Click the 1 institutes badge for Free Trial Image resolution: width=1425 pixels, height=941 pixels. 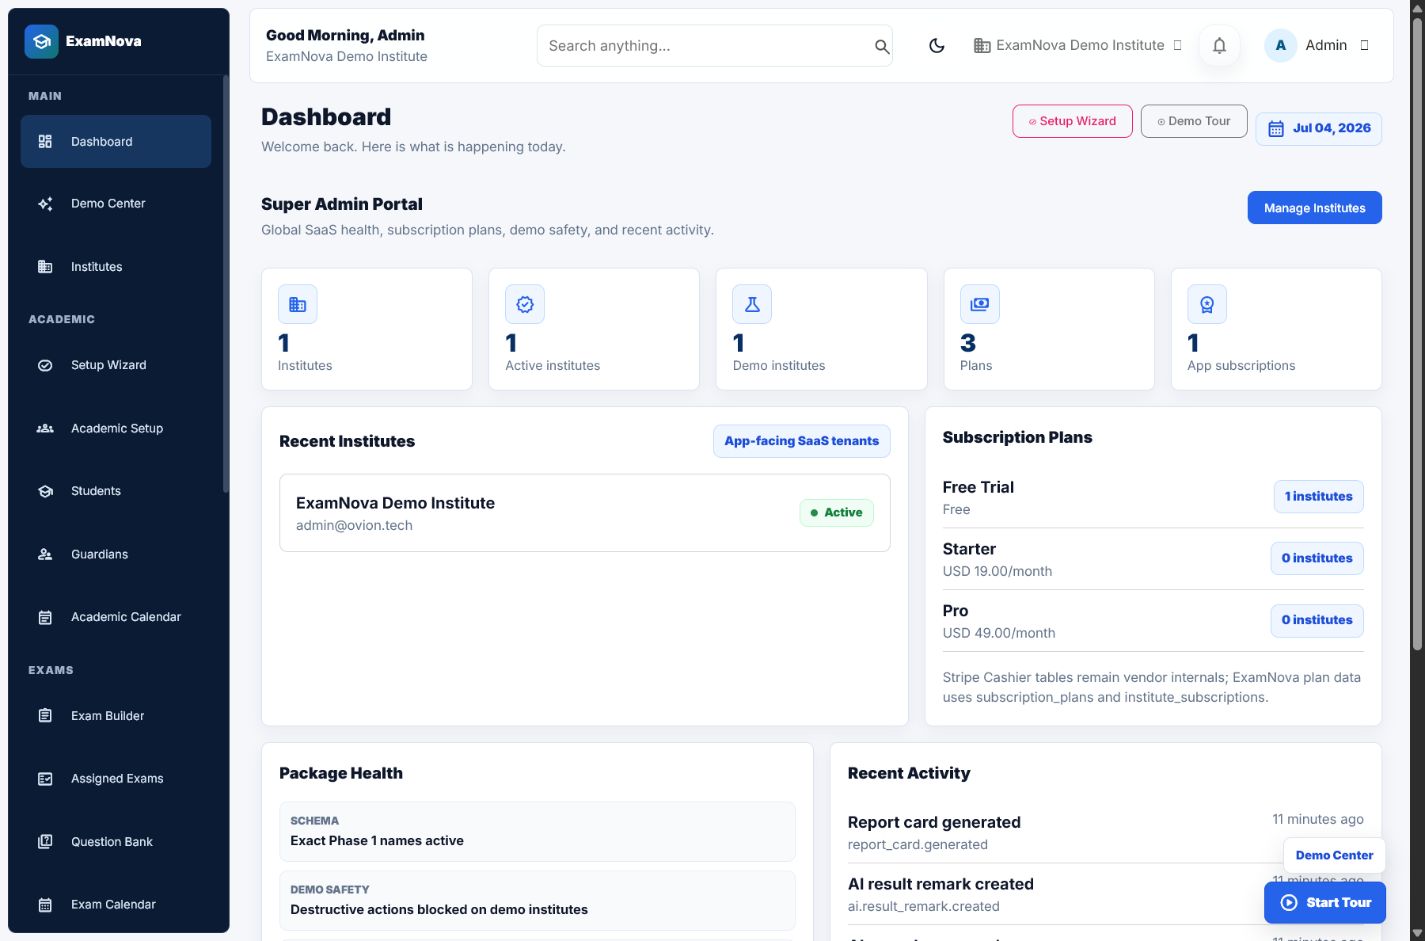pyautogui.click(x=1318, y=497)
